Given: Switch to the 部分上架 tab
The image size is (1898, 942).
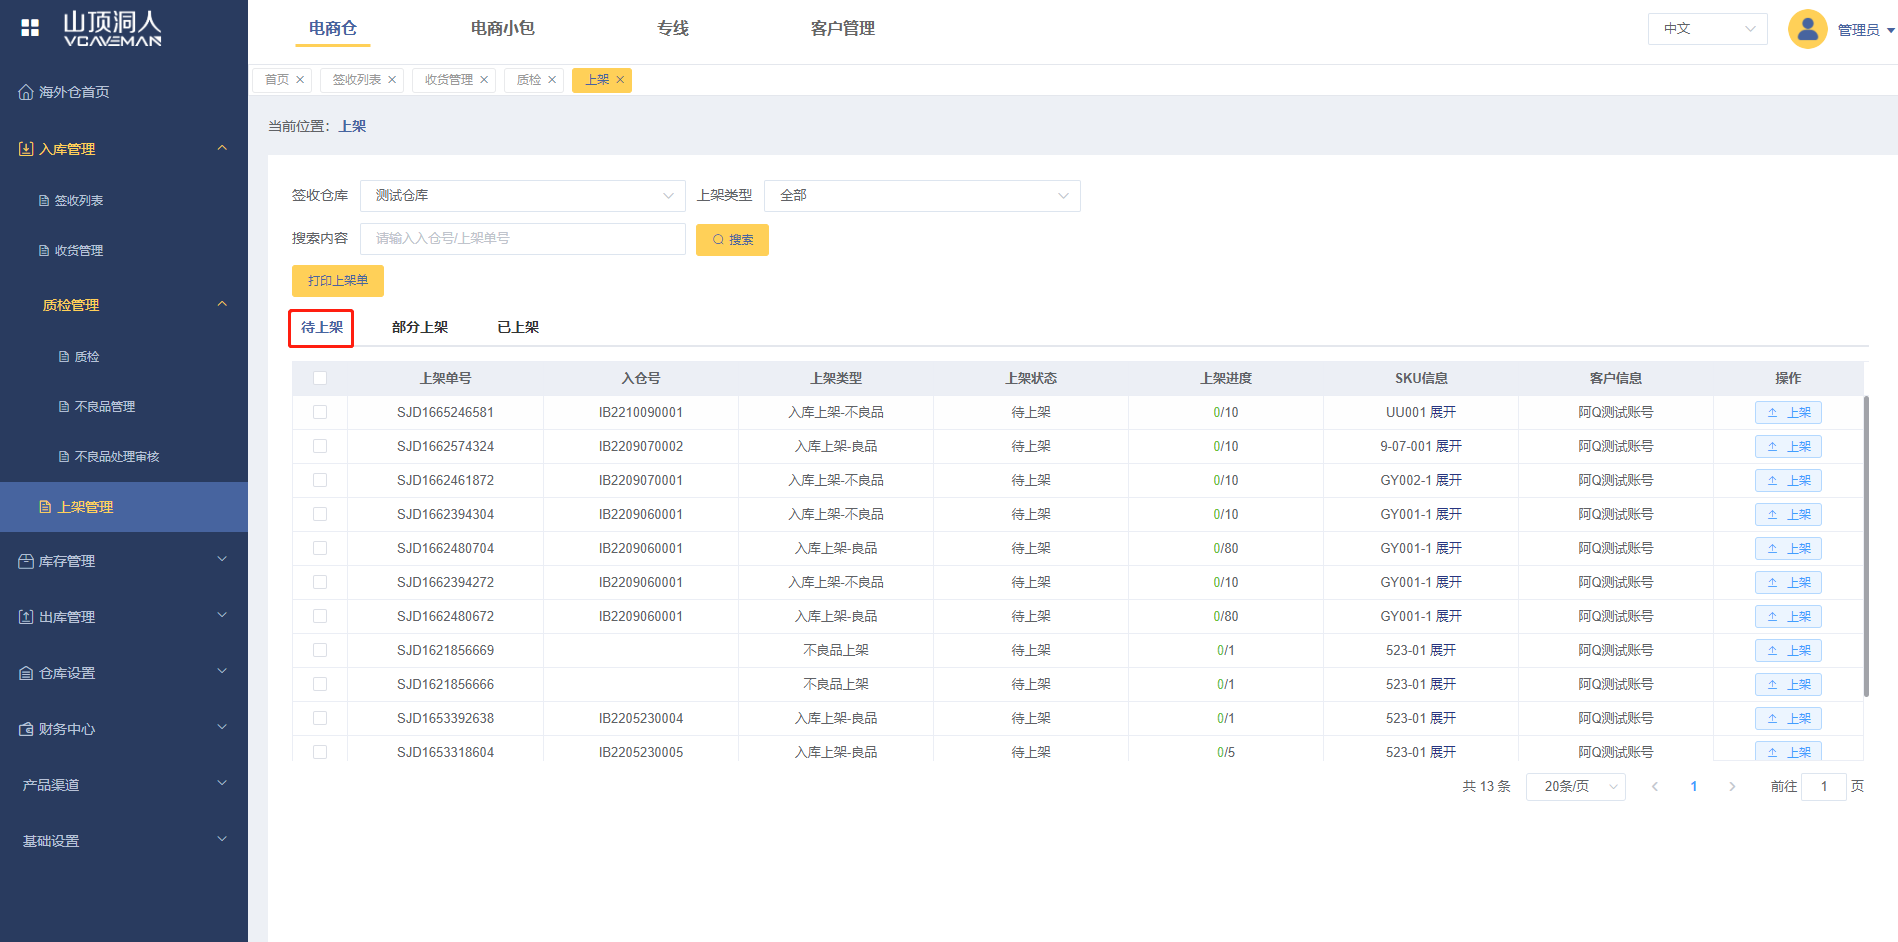Looking at the screenshot, I should 420,327.
